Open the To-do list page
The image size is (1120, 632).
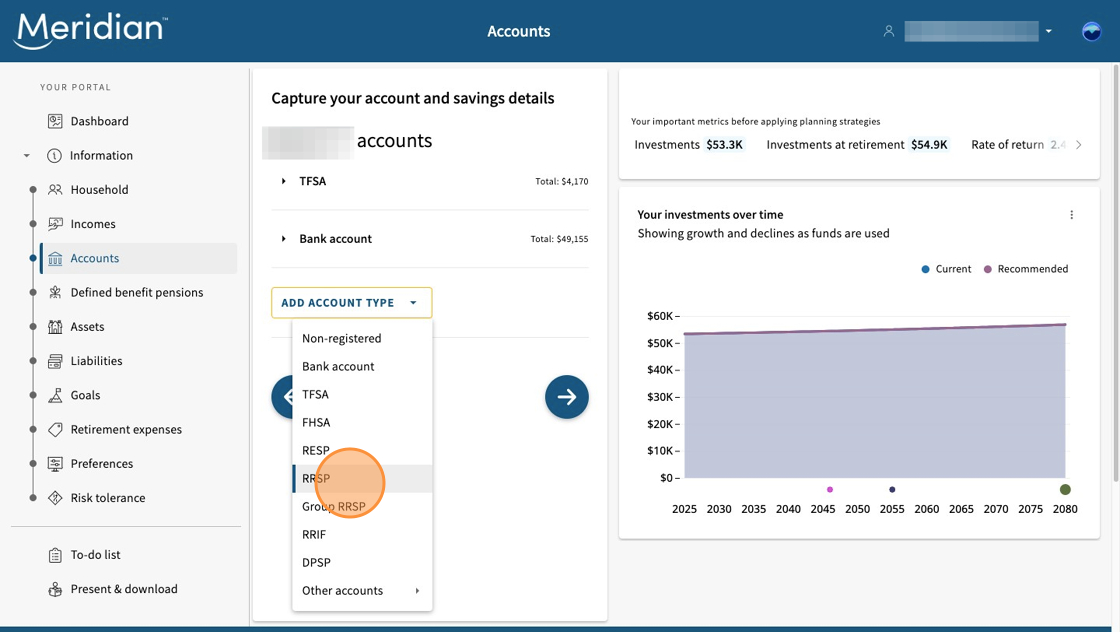coord(95,555)
